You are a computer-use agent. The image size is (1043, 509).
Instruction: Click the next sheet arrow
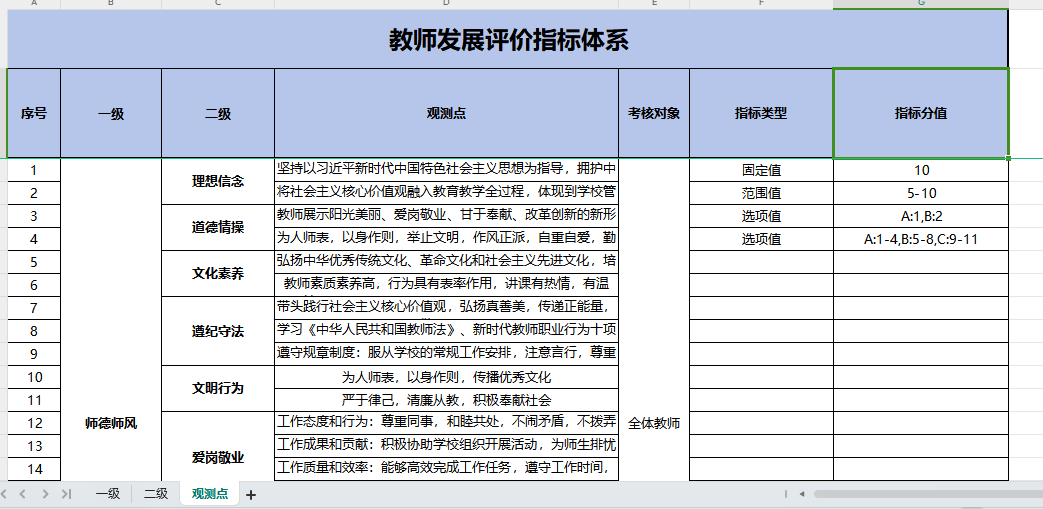click(x=45, y=494)
